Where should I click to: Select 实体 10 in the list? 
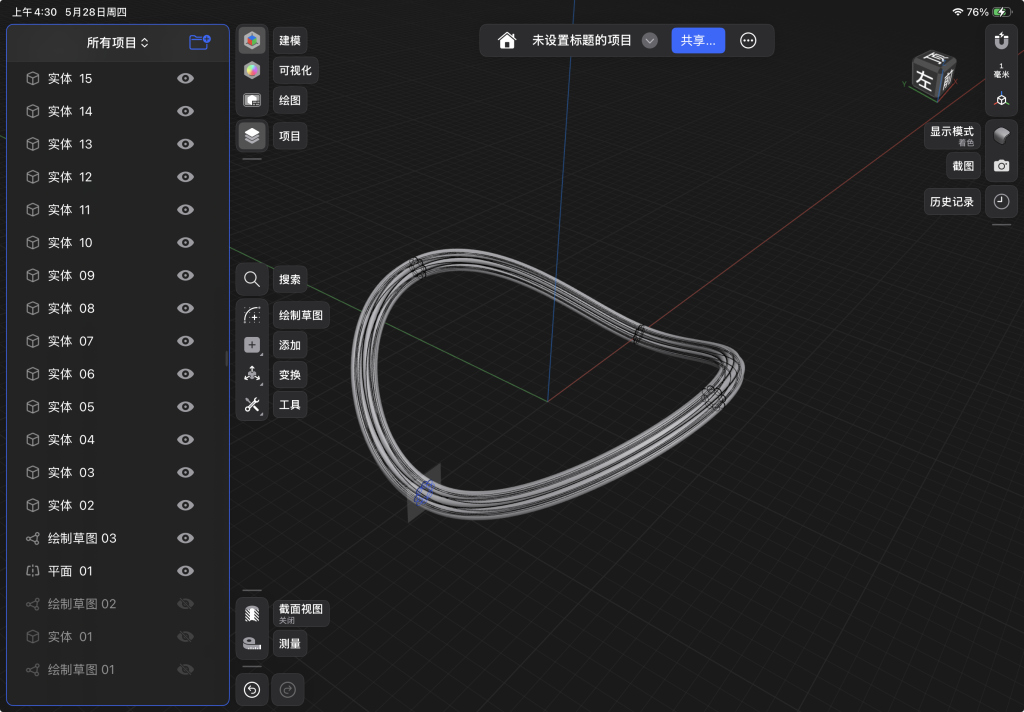click(x=118, y=243)
